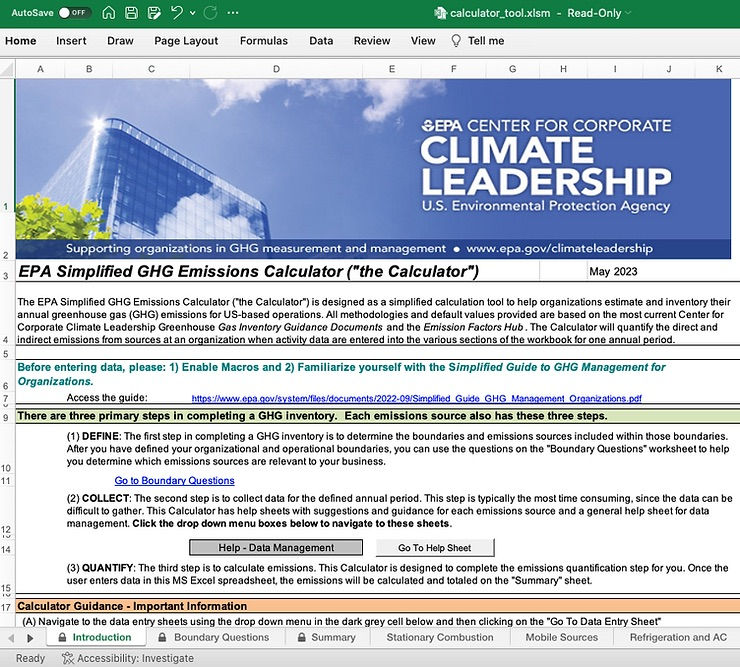The height and width of the screenshot is (667, 740).
Task: Click the May 2023 date cell
Action: tap(613, 271)
